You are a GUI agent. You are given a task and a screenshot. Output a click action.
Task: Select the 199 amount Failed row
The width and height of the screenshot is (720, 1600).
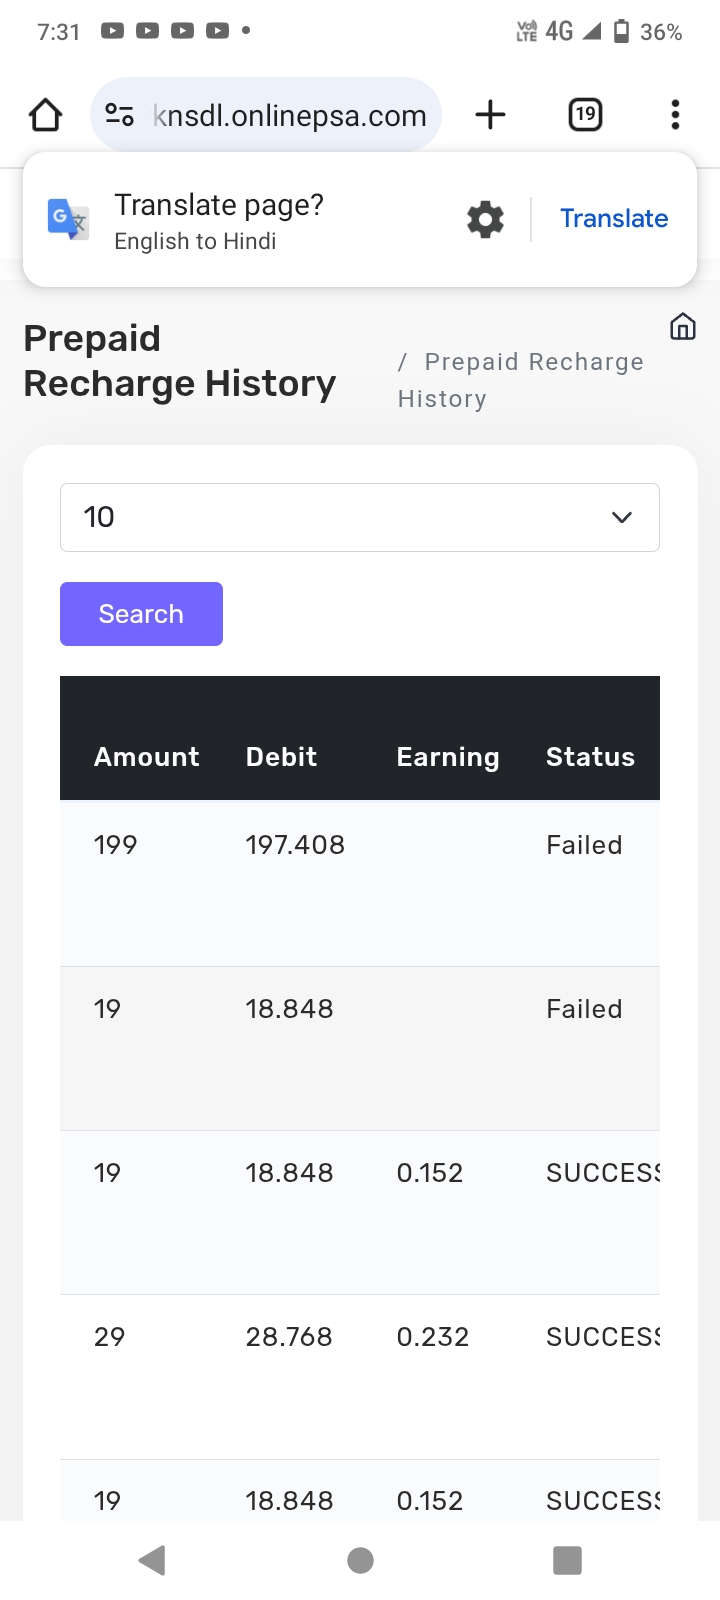[x=360, y=883]
